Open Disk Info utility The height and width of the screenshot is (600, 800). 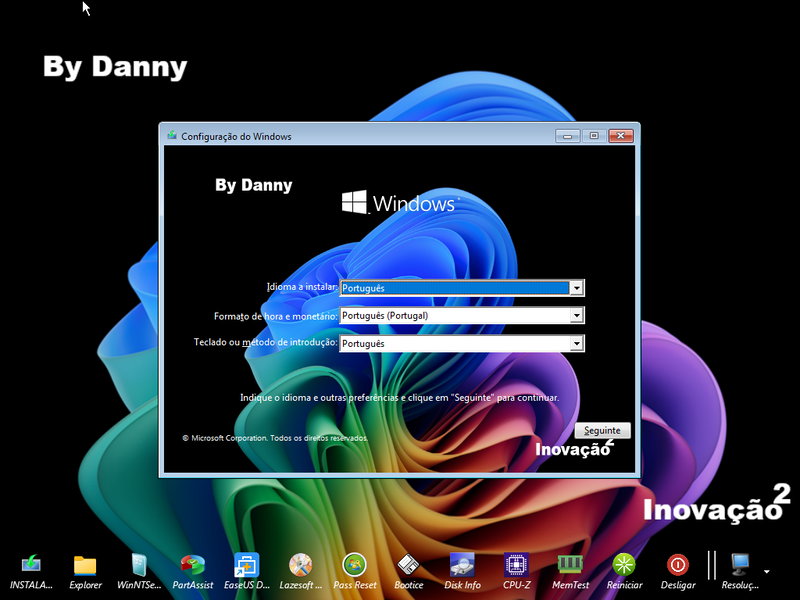pos(462,565)
